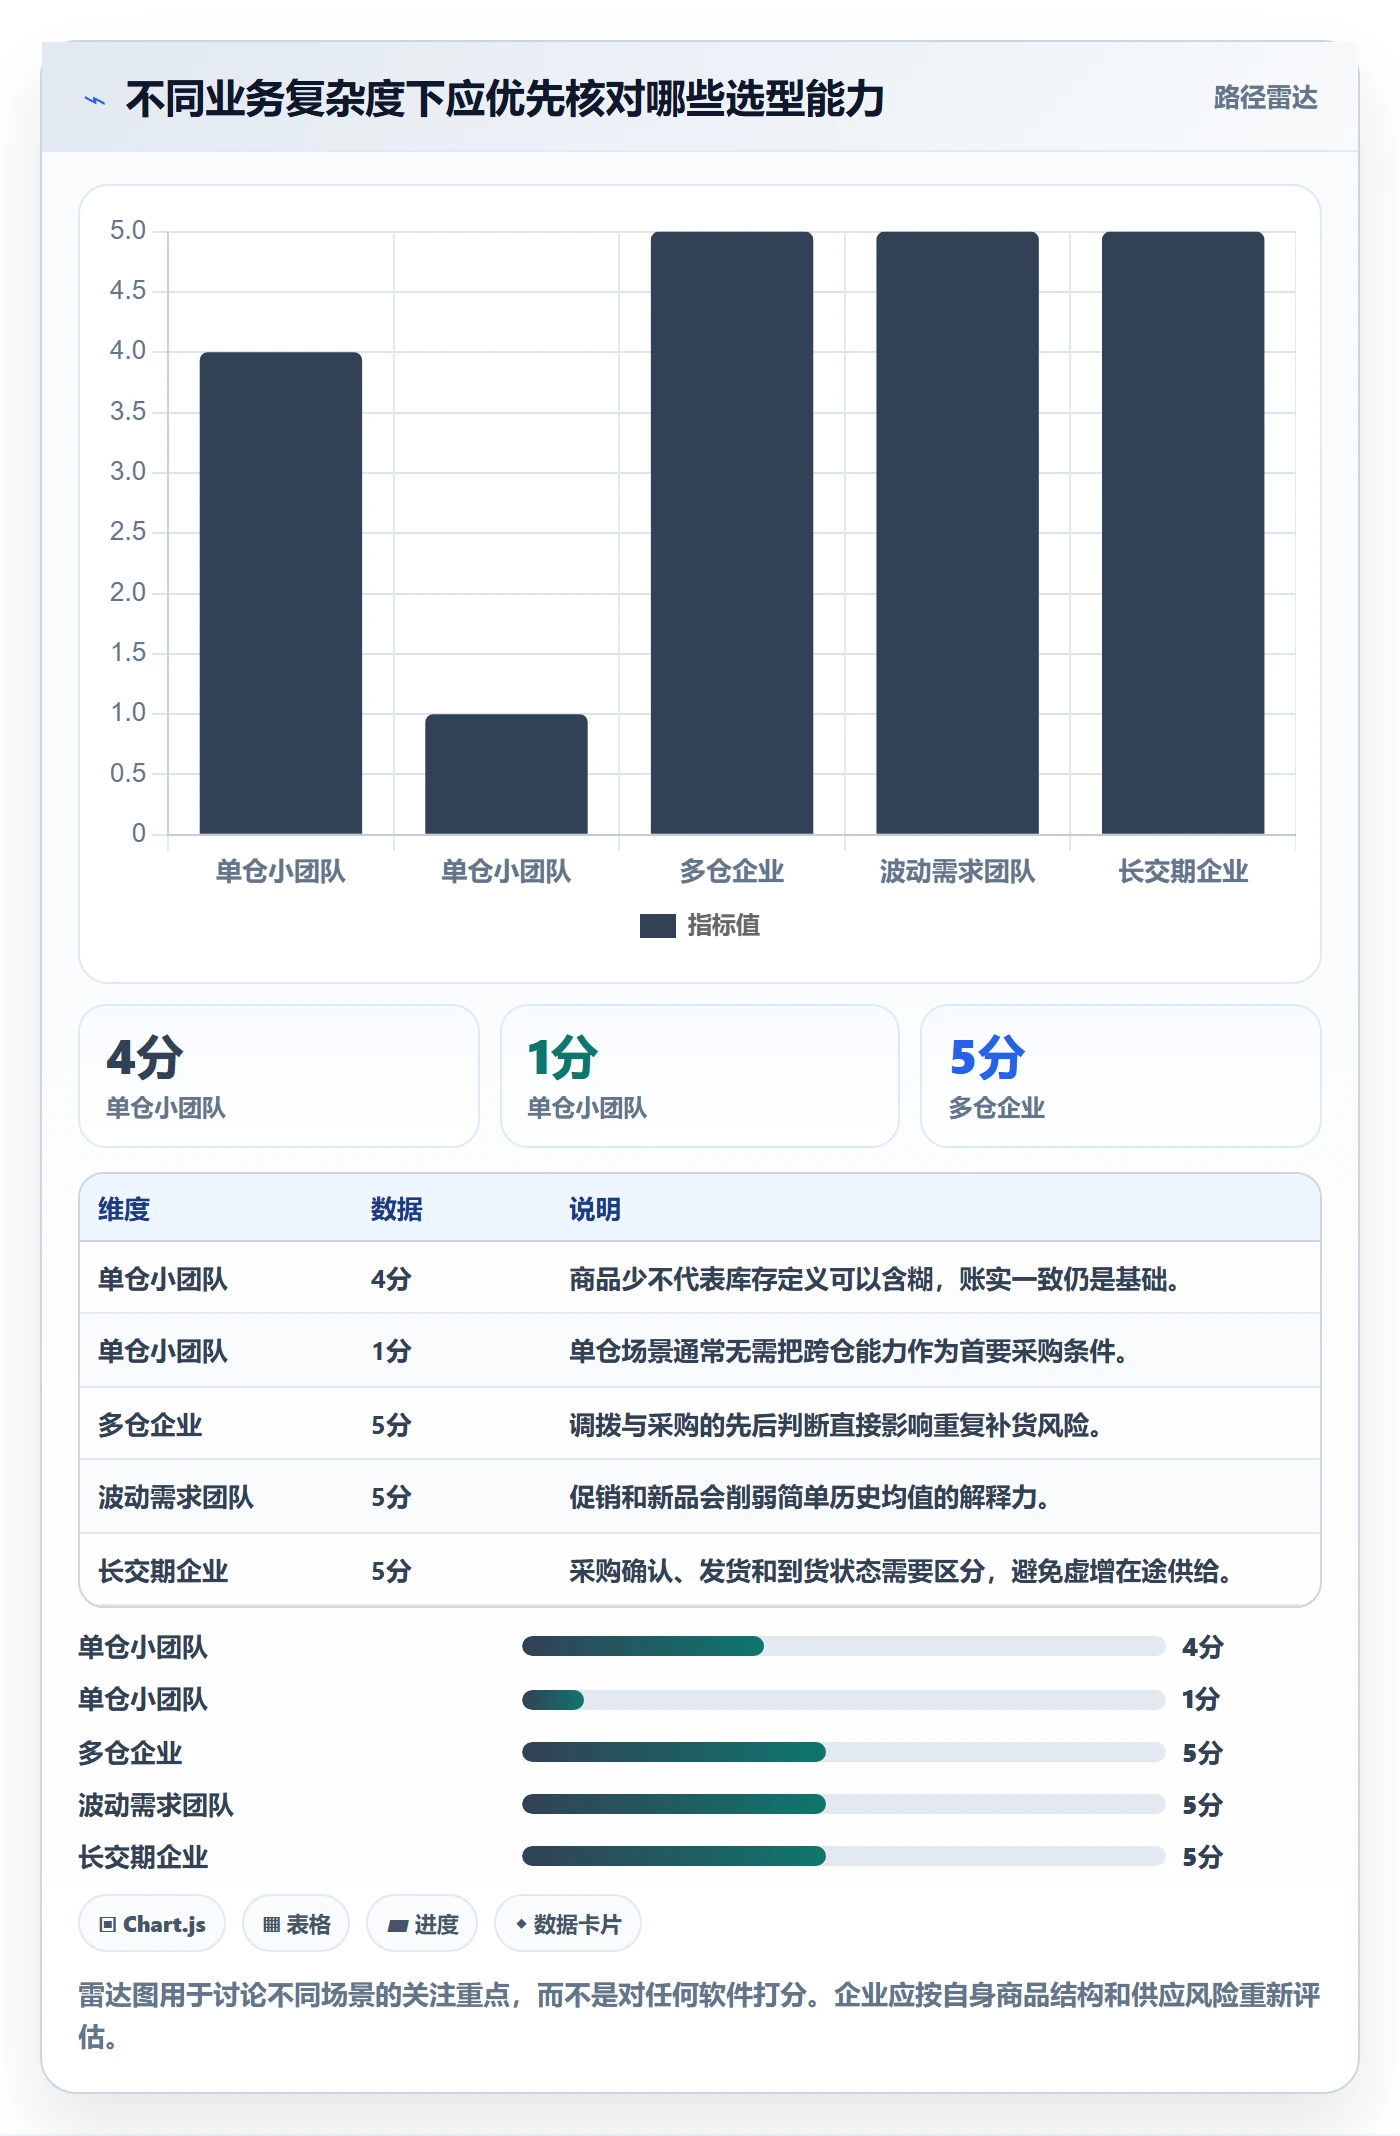This screenshot has height=2136, width=1400.
Task: Click the 5.0 y-axis tick label
Action: 128,231
